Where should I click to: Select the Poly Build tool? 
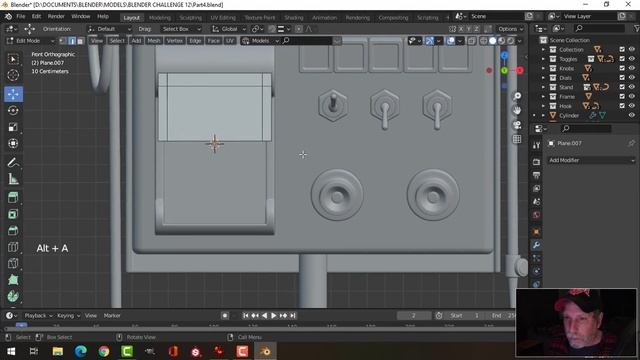(x=13, y=280)
